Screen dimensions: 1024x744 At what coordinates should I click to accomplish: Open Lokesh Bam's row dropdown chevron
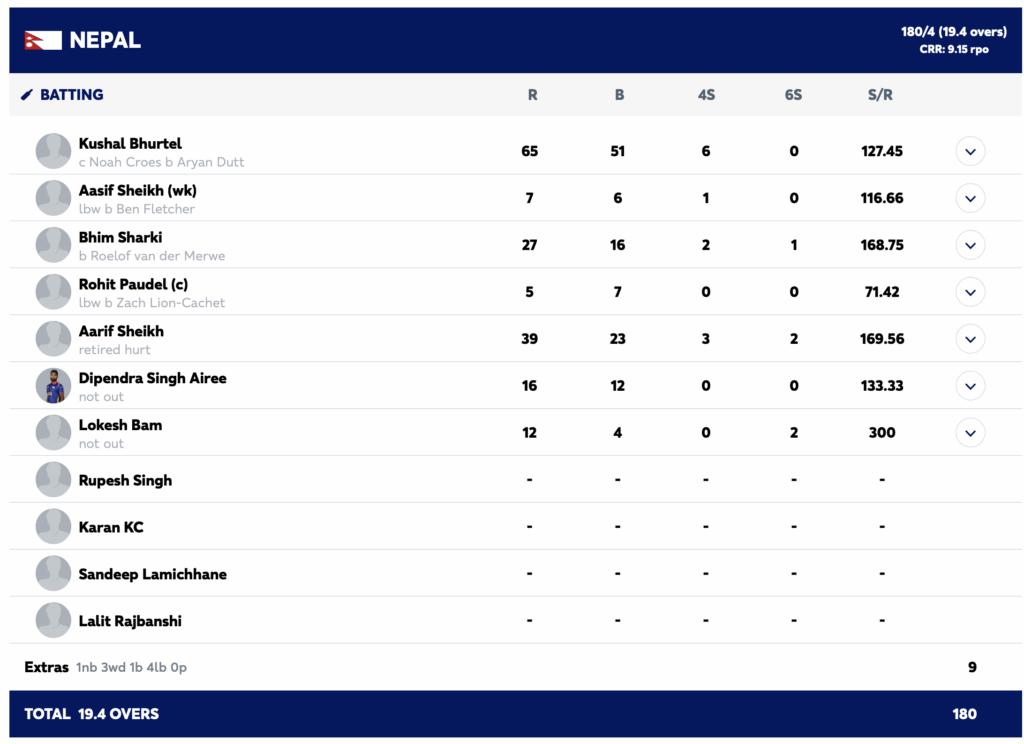click(970, 433)
